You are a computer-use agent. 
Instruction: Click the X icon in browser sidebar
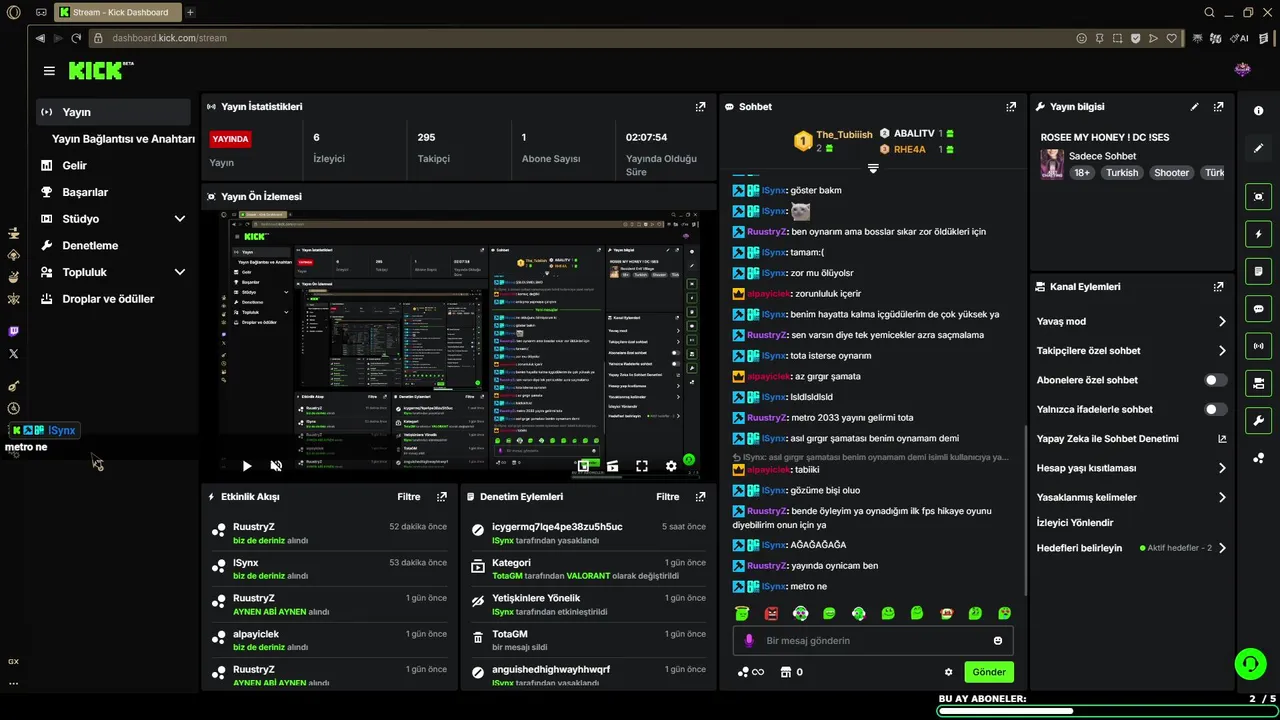click(13, 354)
